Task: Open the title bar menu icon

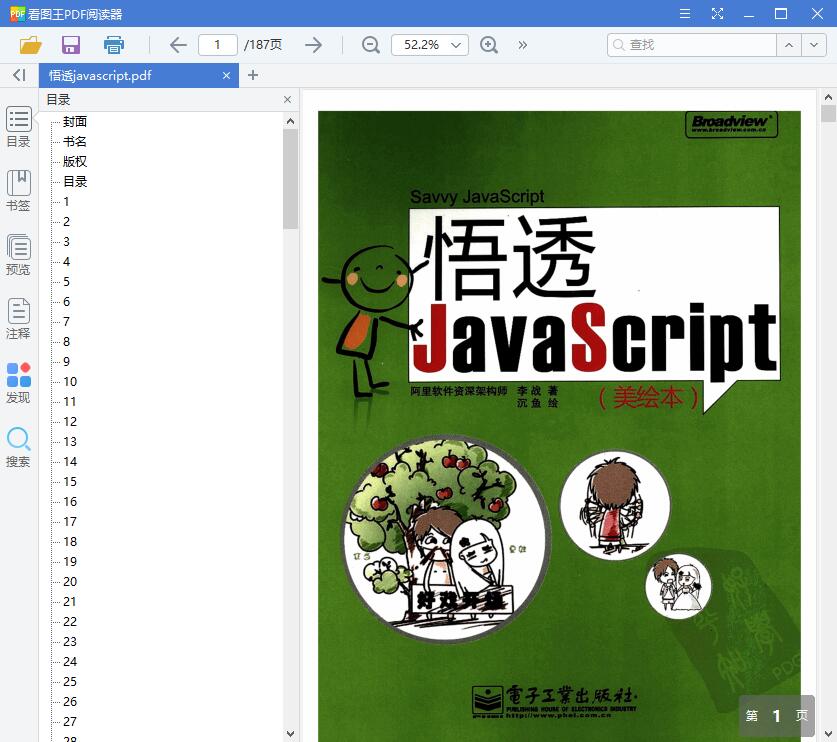Action: (x=685, y=14)
